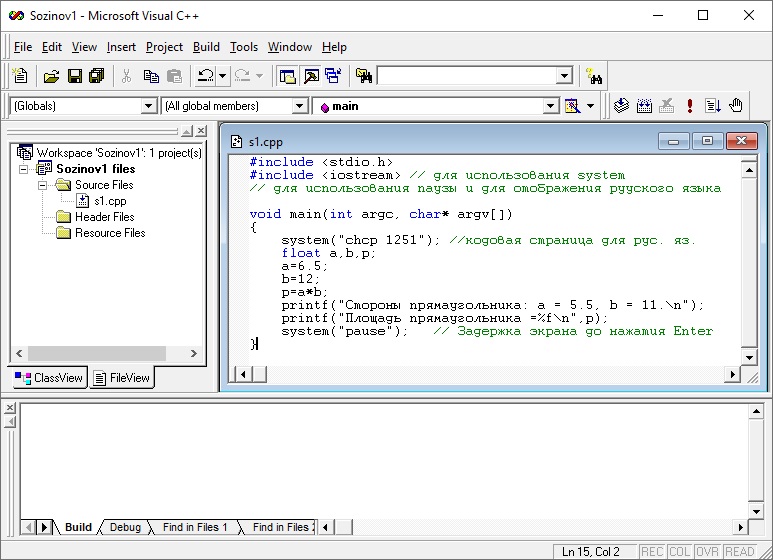Viewport: 773px width, 560px height.
Task: Click the Cut scissors icon
Action: 126,76
